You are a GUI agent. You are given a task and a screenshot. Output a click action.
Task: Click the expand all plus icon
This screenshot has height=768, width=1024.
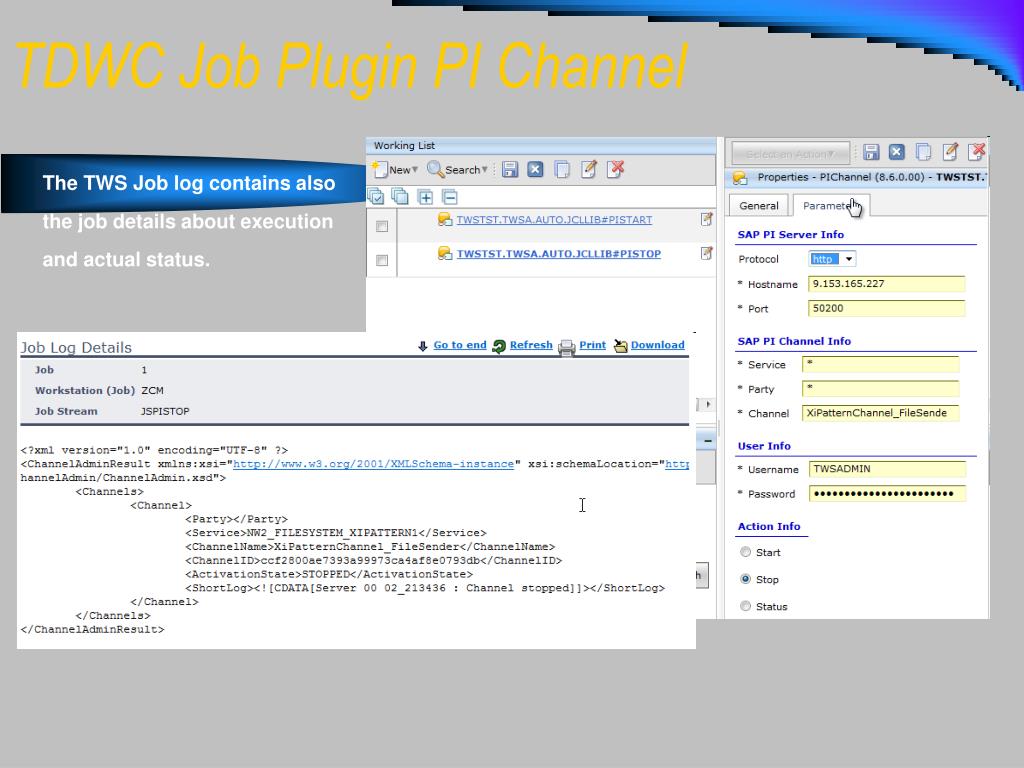pyautogui.click(x=425, y=197)
